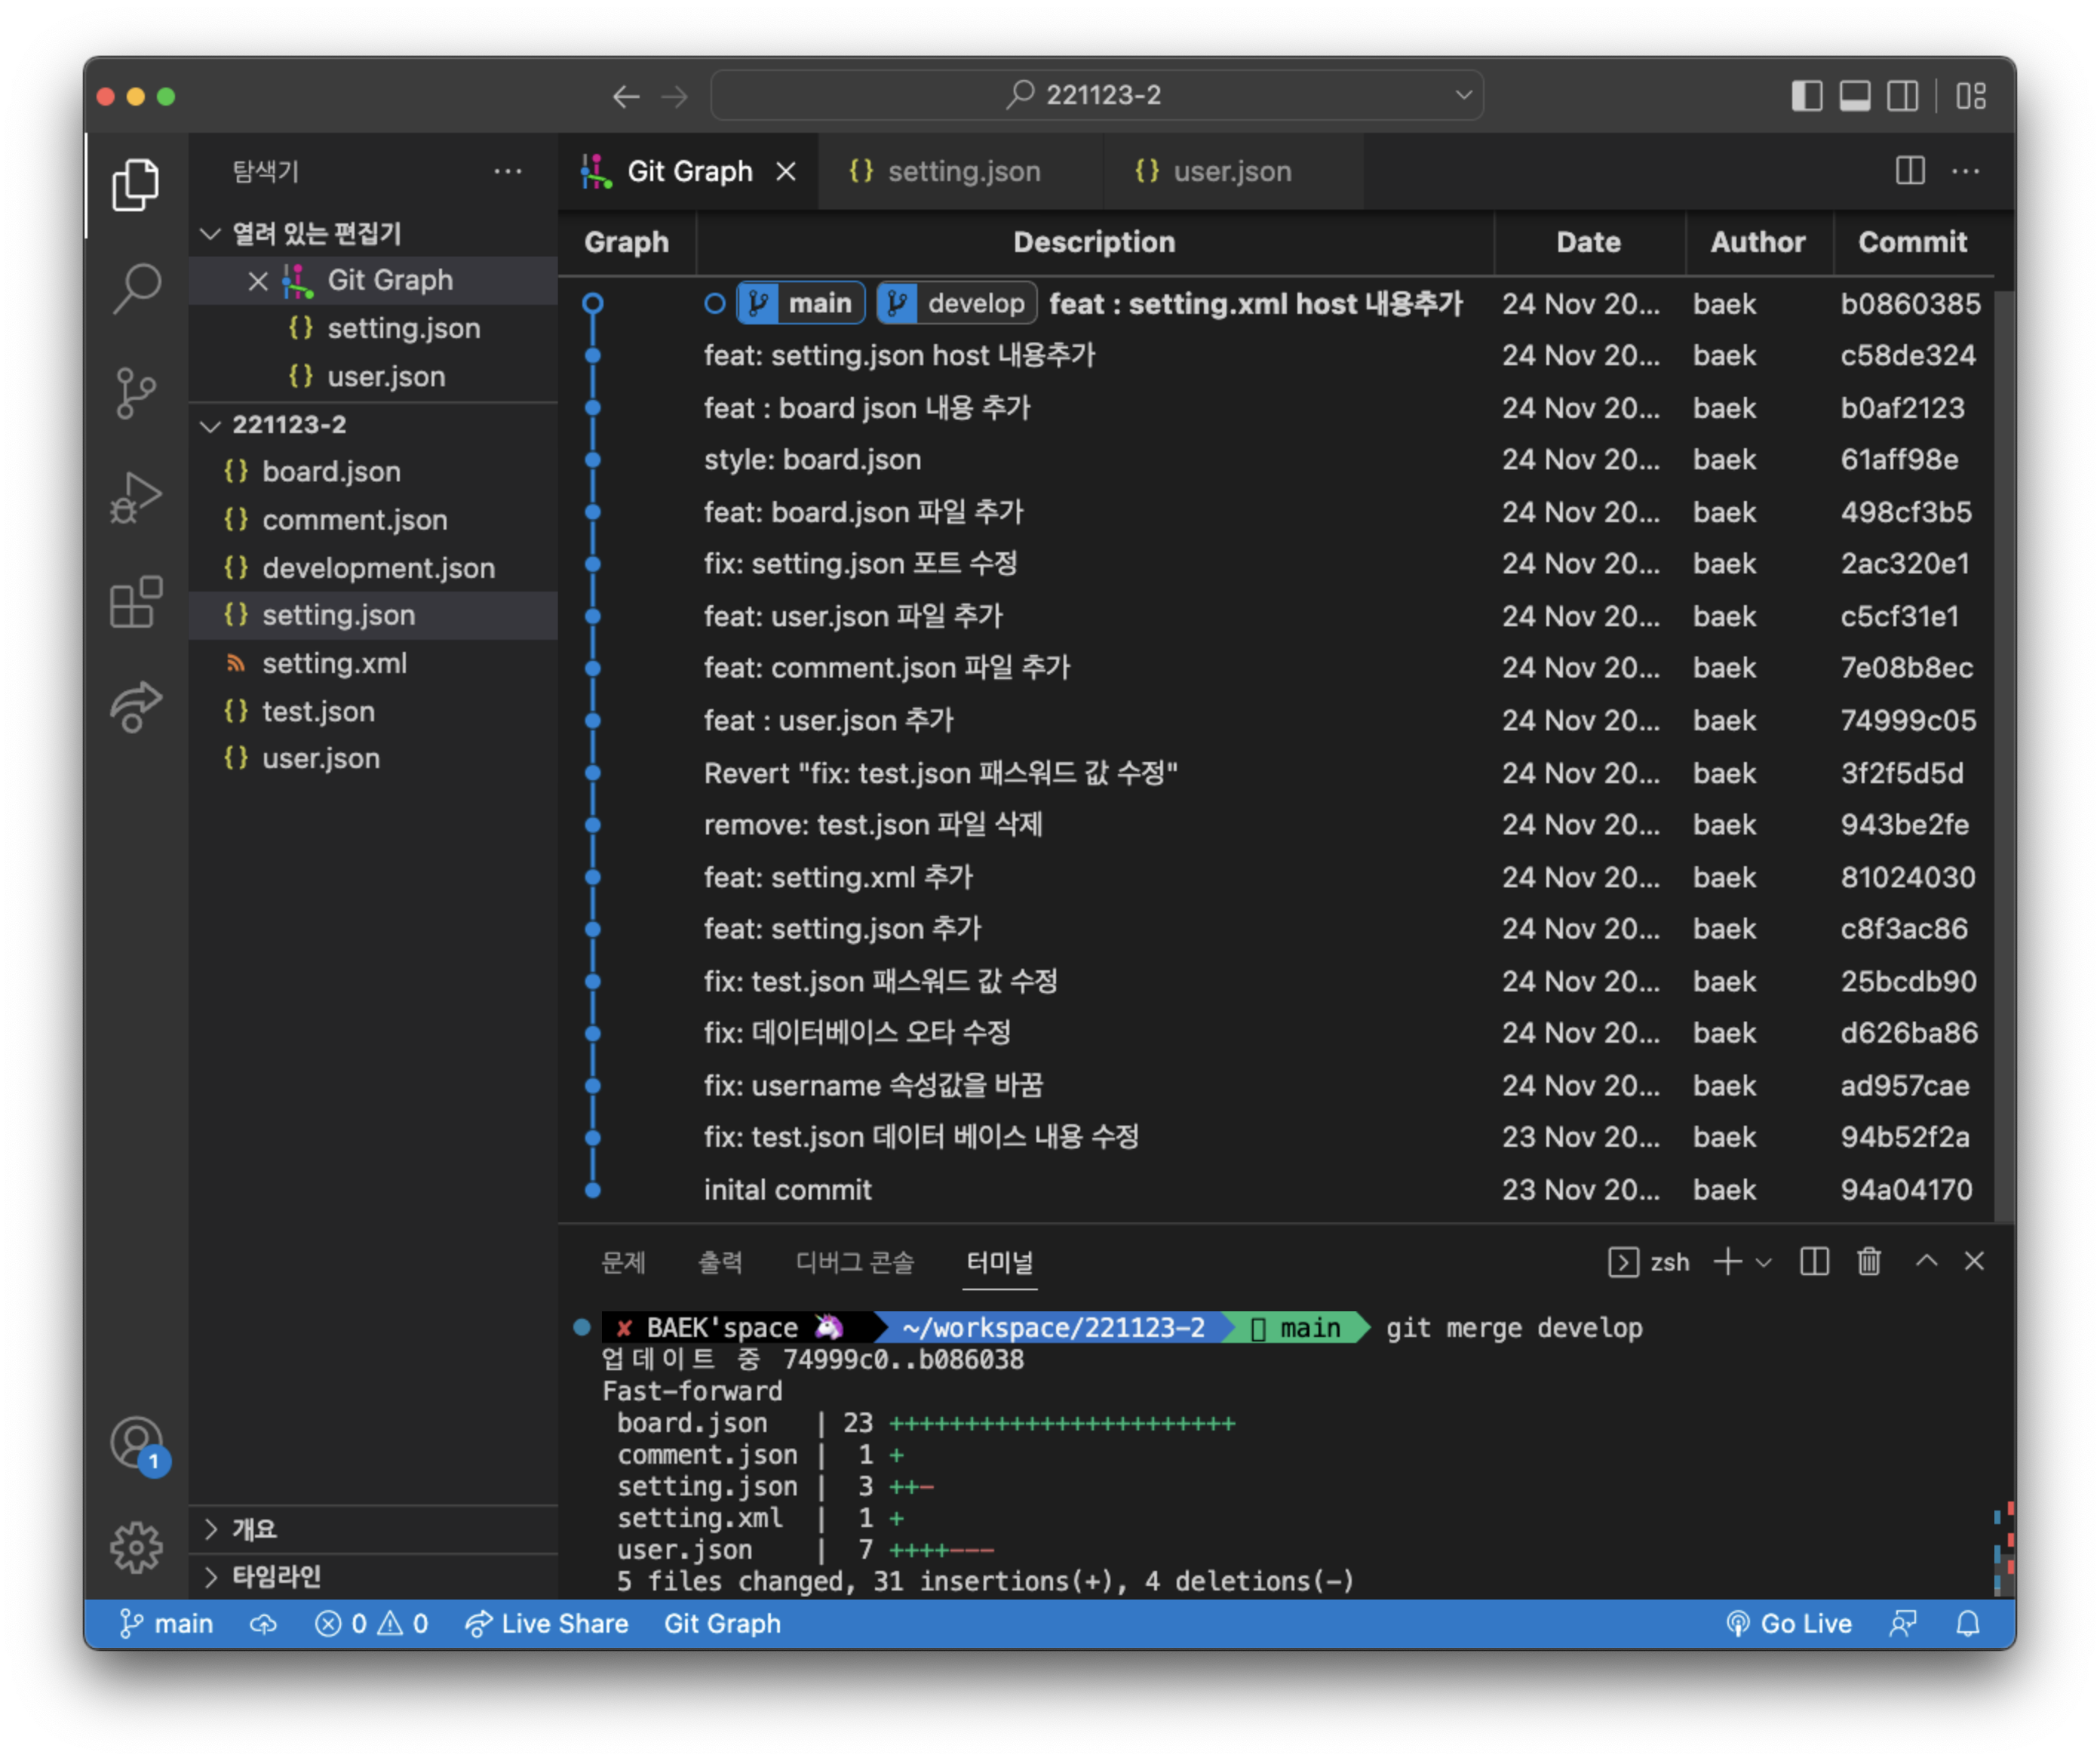Open Live Share icon in activity bar
This screenshot has width=2100, height=1761.
136,706
